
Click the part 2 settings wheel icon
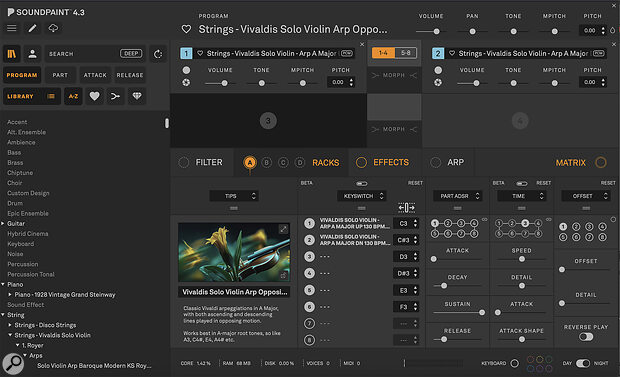(438, 82)
